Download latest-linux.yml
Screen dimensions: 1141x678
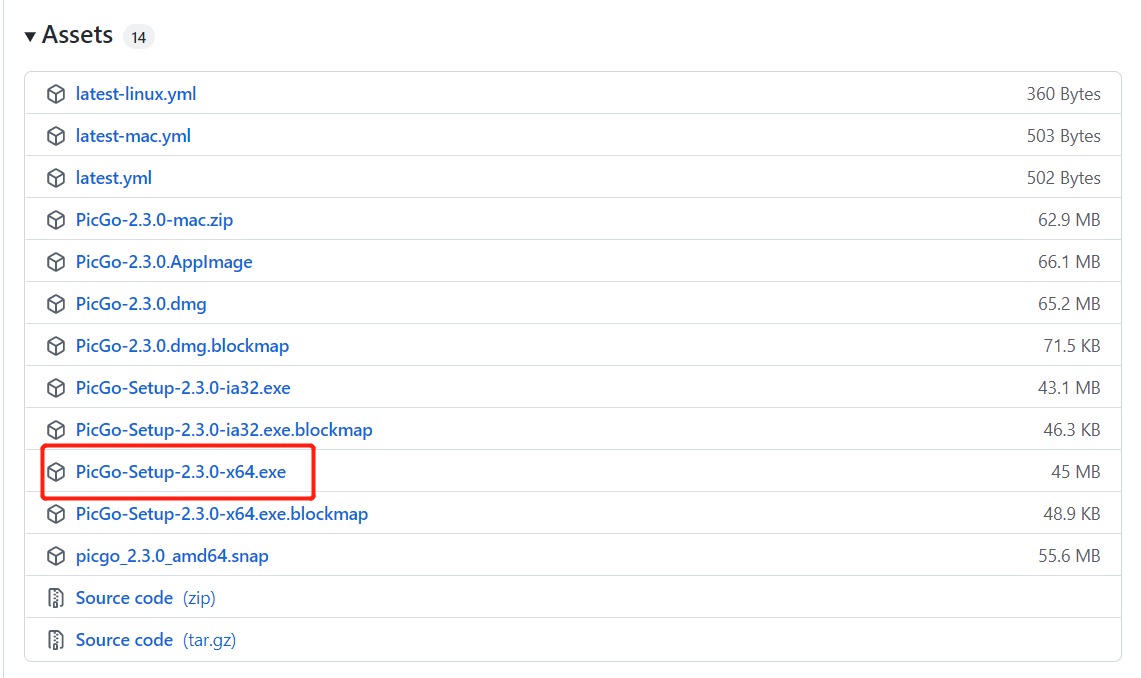pos(136,94)
